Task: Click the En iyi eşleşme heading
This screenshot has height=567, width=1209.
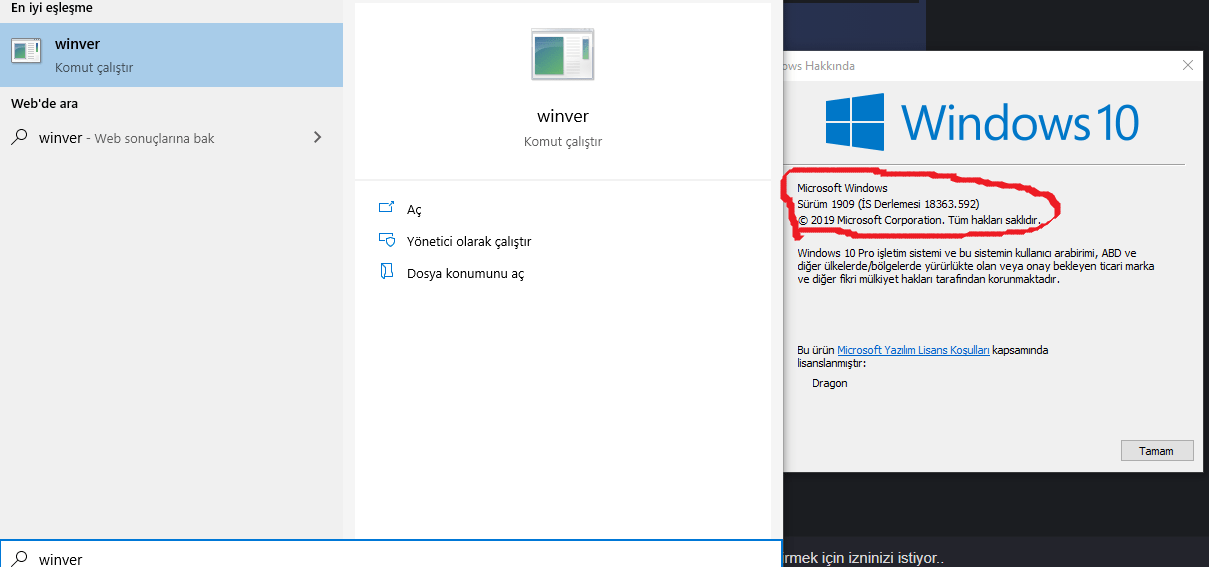Action: (51, 8)
